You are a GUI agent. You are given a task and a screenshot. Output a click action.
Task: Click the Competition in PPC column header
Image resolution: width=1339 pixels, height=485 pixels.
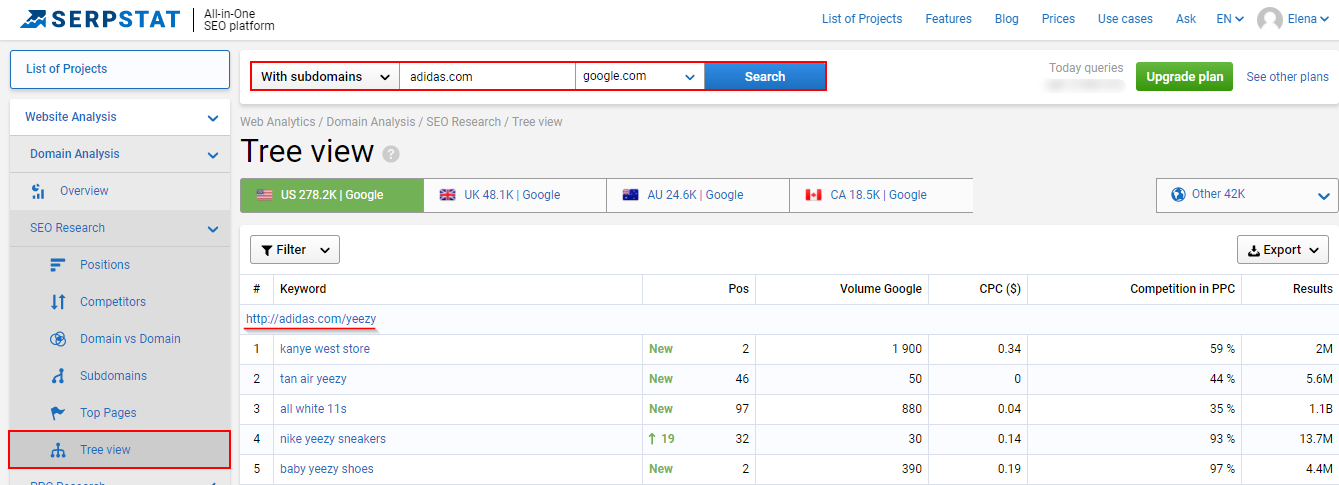pyautogui.click(x=1183, y=289)
